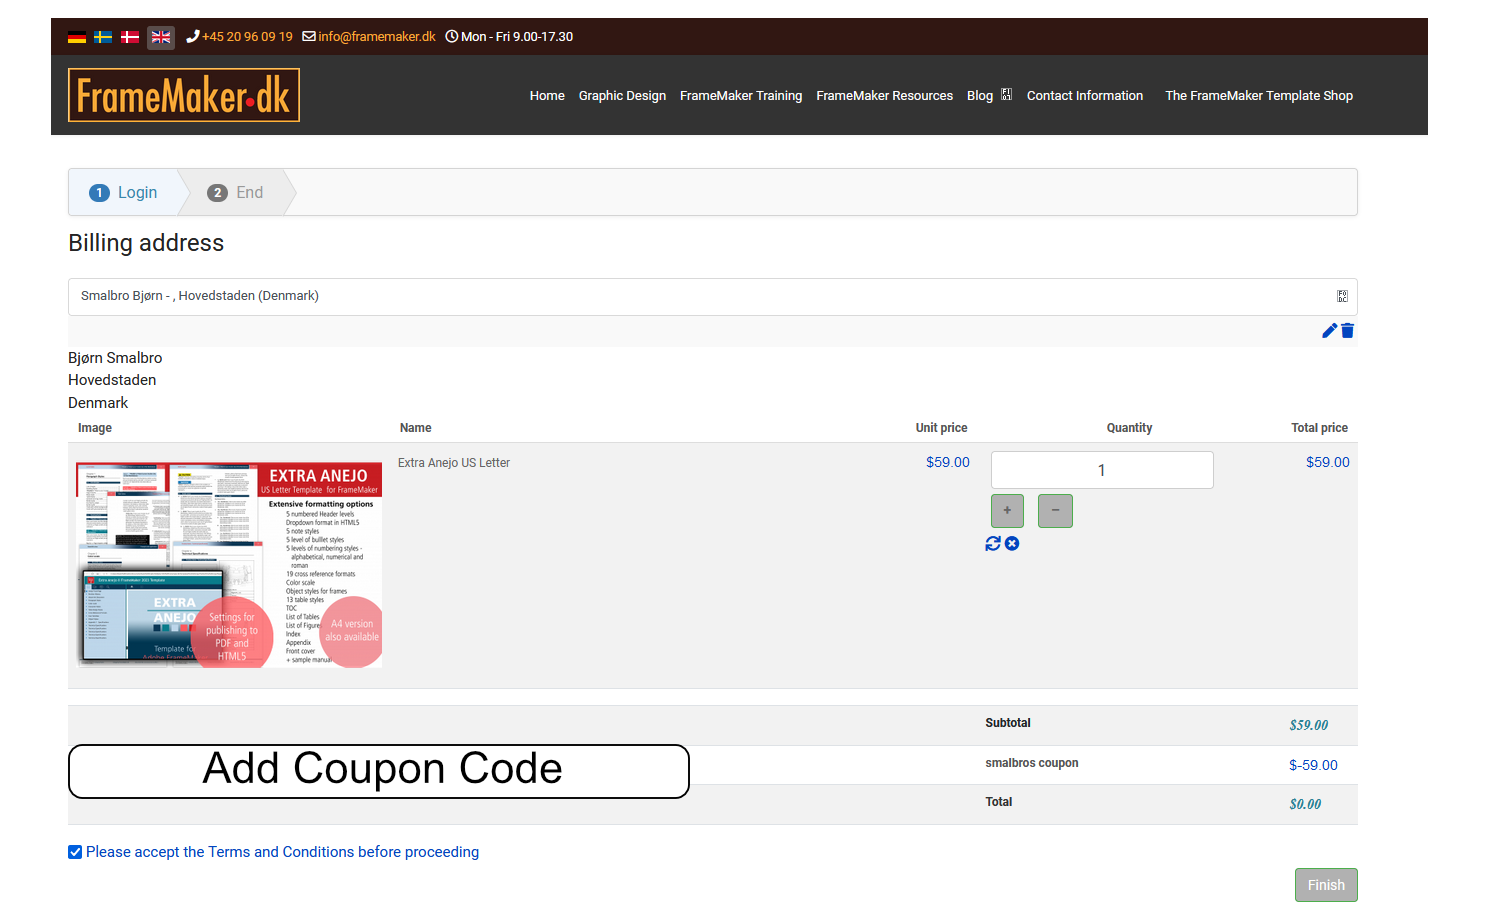Click the $59.00 total price in item row
1512x920 pixels.
tap(1328, 462)
